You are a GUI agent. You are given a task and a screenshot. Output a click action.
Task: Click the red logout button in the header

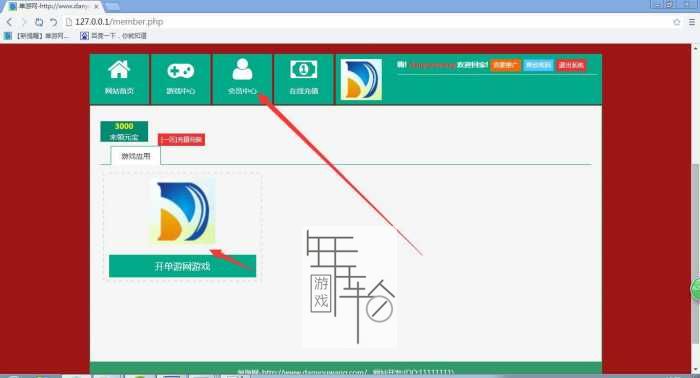coord(571,65)
